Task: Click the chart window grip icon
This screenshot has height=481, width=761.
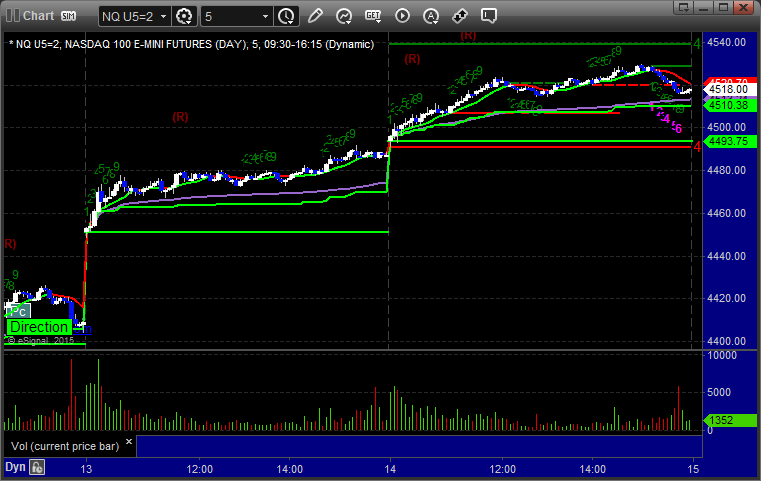Action: click(12, 16)
